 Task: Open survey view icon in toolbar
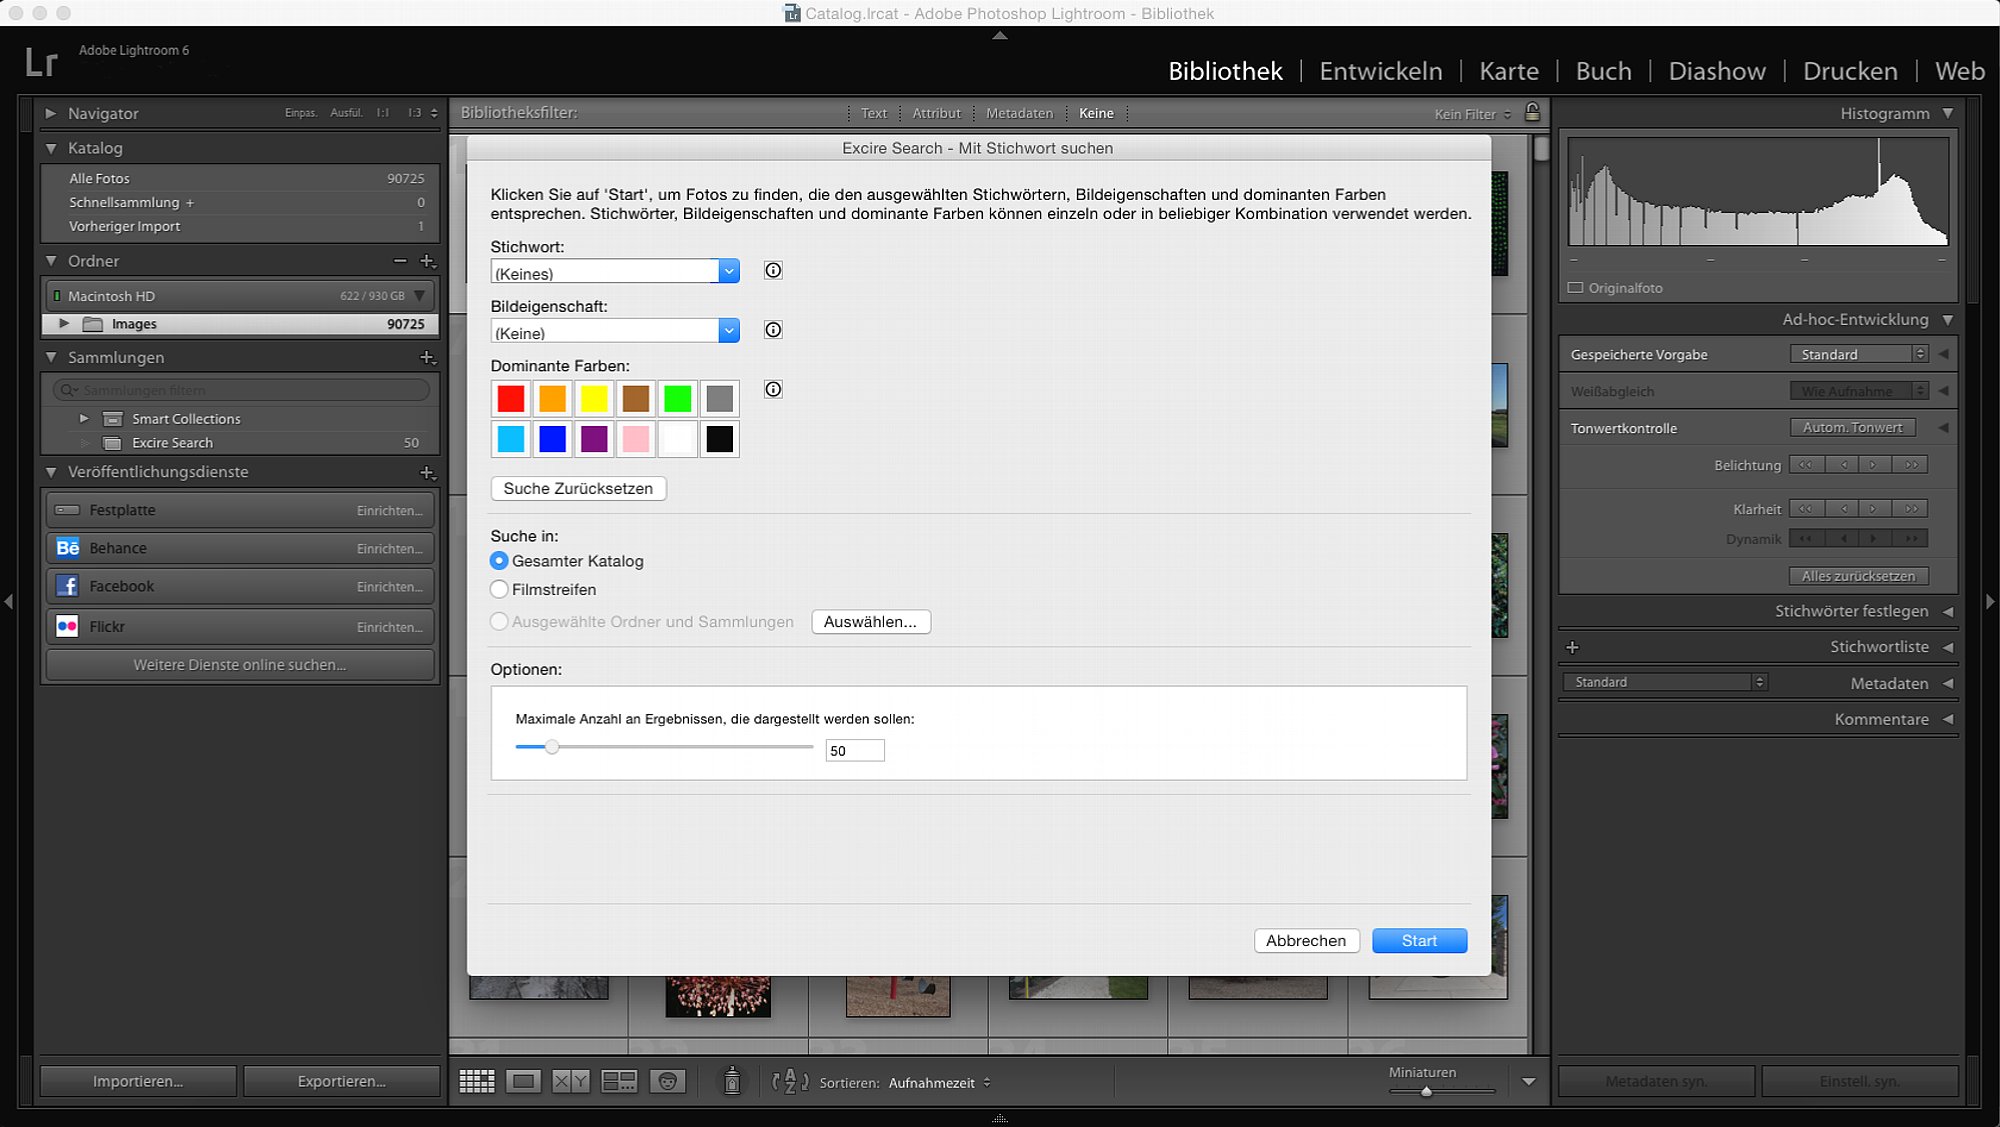click(619, 1081)
